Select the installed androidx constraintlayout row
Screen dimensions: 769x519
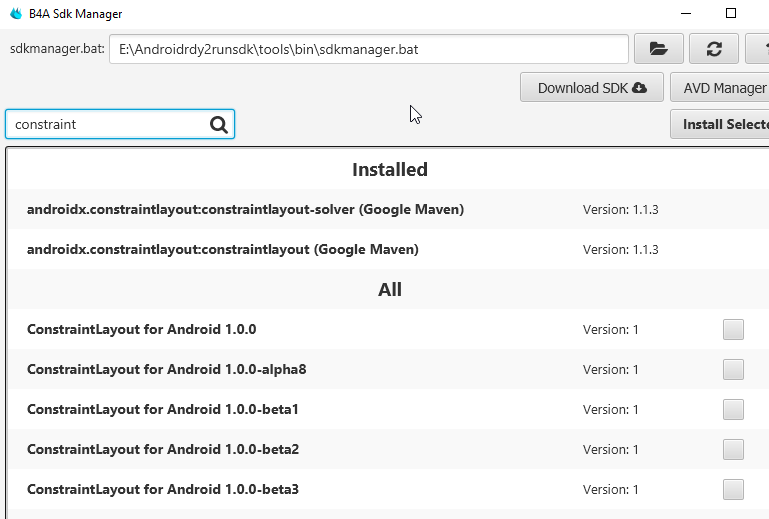[x=222, y=249]
